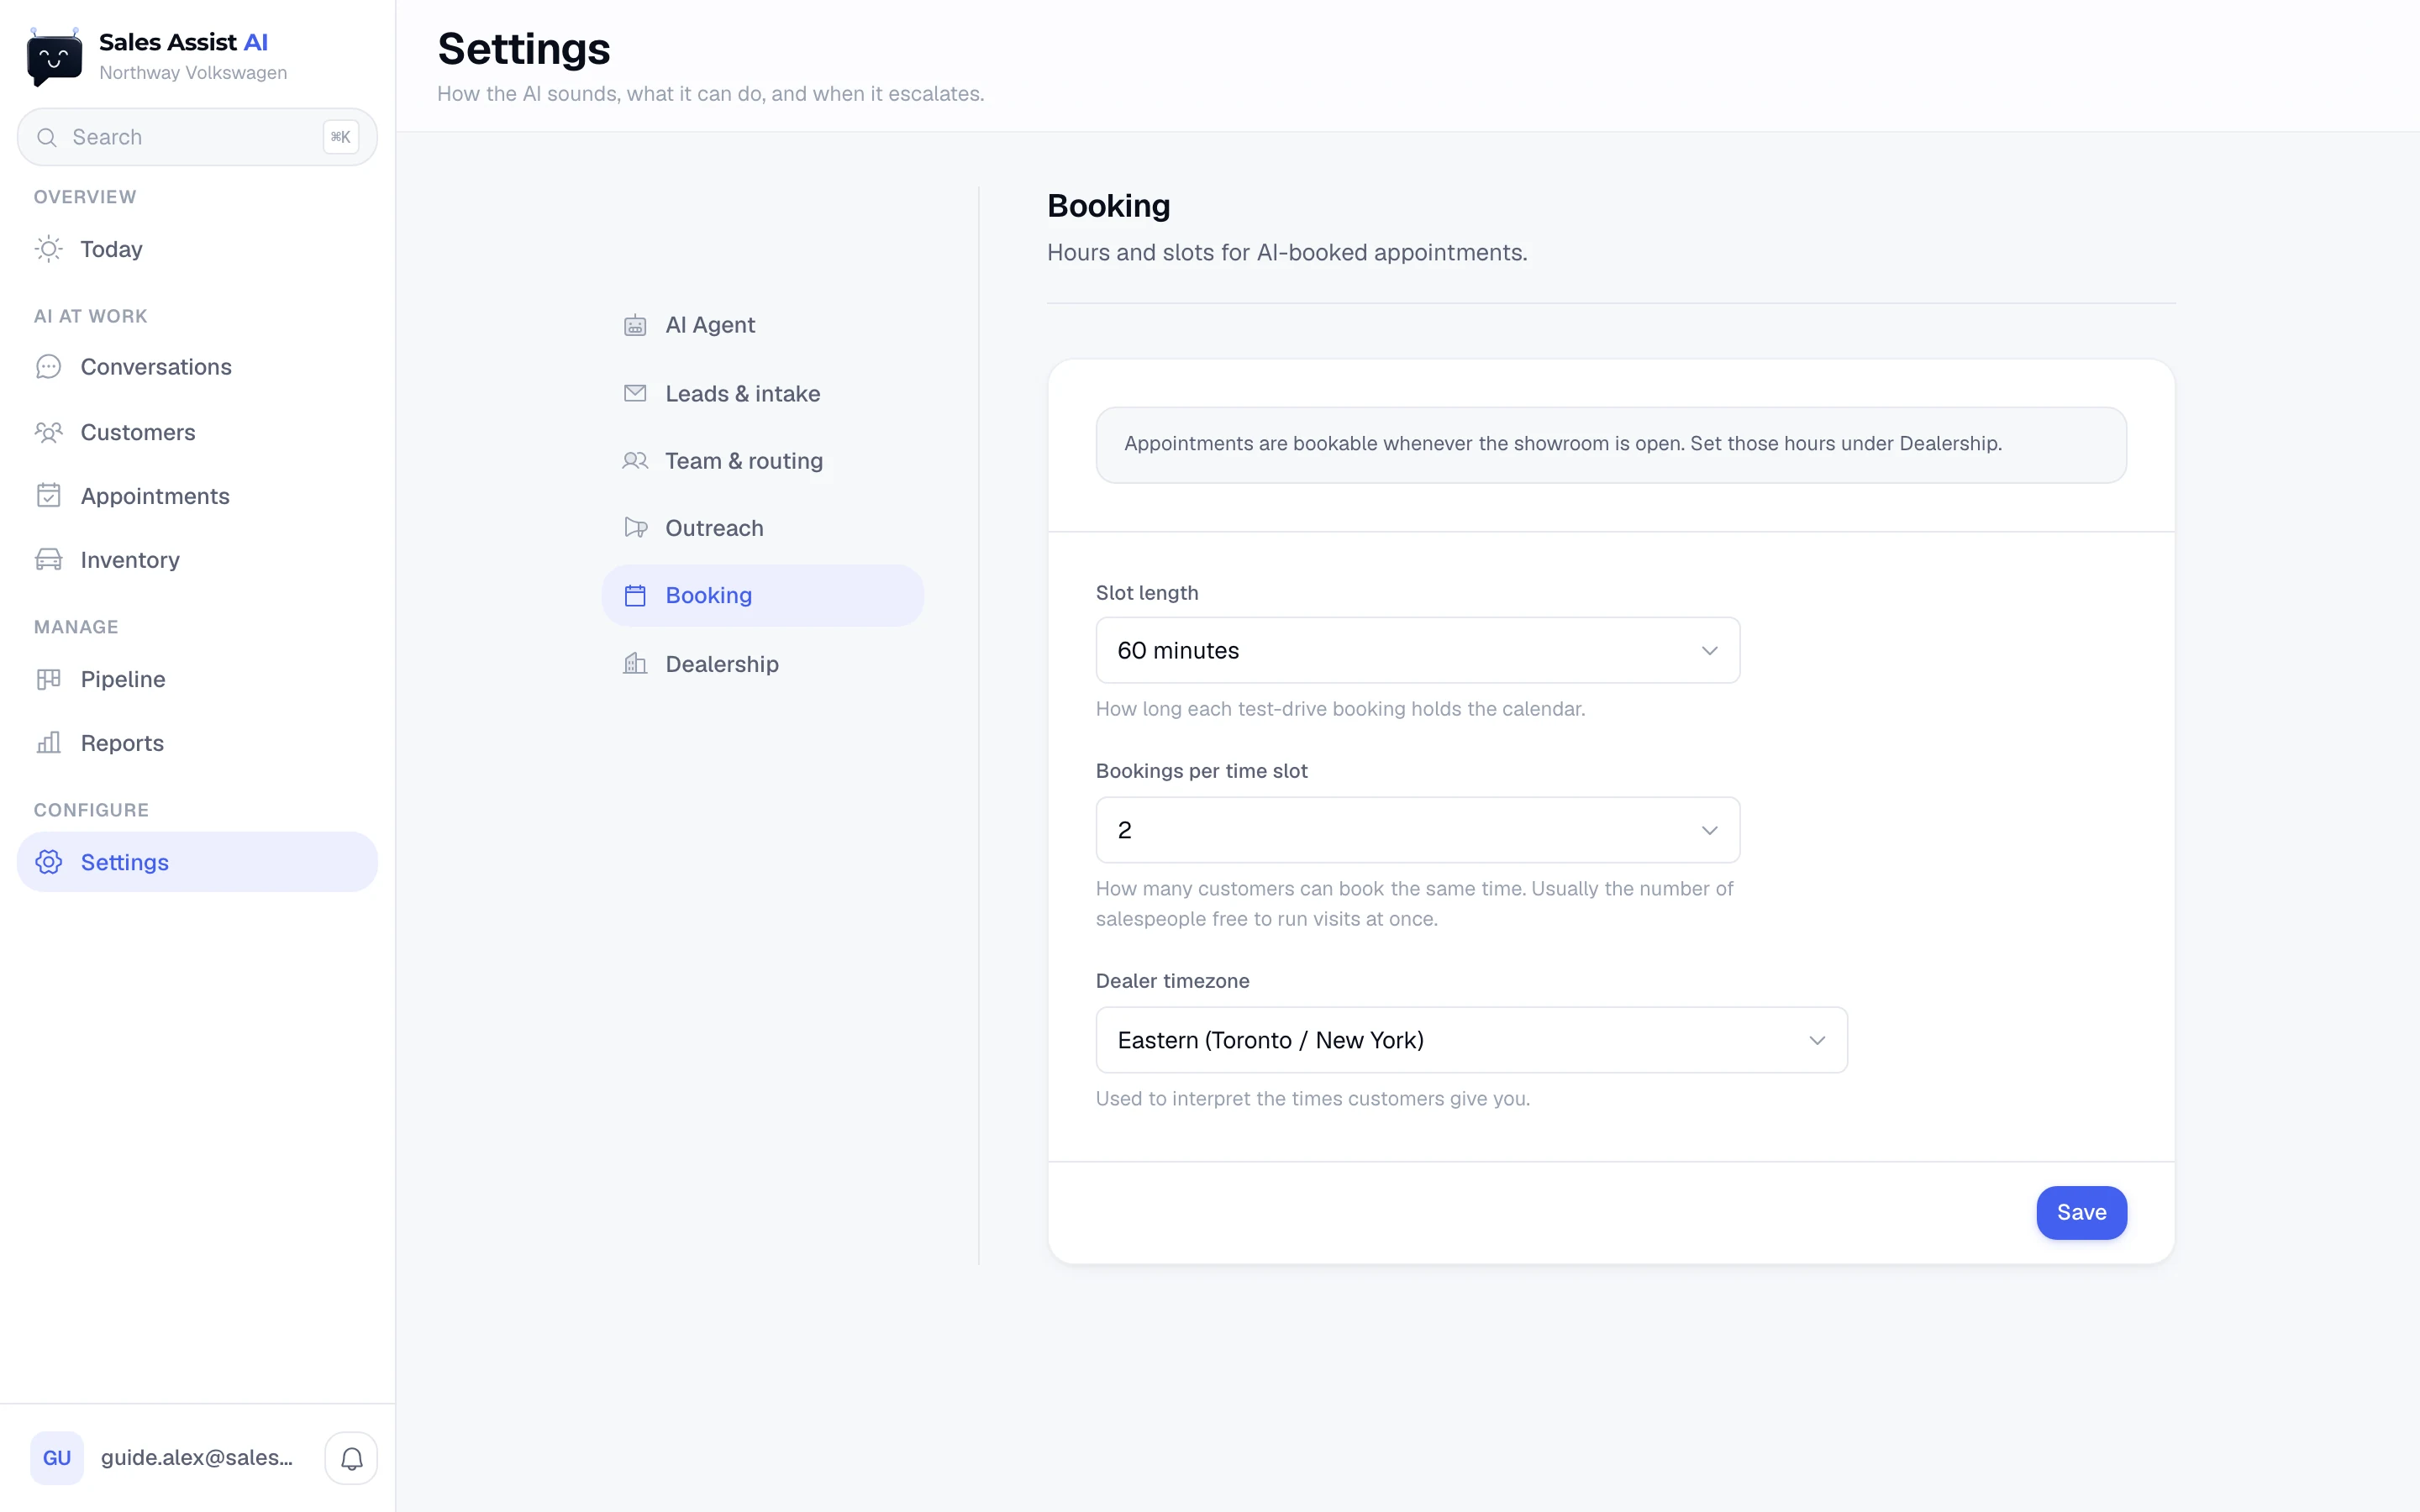Image resolution: width=2420 pixels, height=1512 pixels.
Task: Click the Inventory car icon
Action: [x=49, y=560]
